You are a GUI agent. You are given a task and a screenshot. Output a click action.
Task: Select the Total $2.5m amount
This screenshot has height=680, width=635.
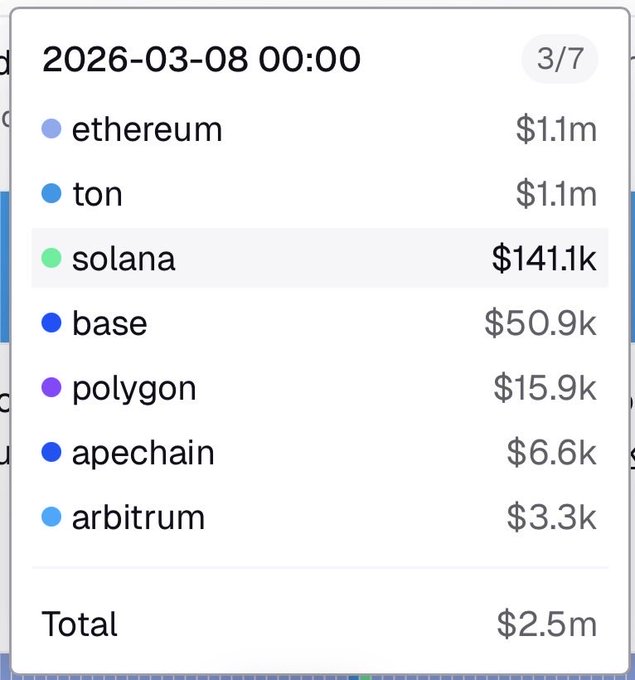547,624
